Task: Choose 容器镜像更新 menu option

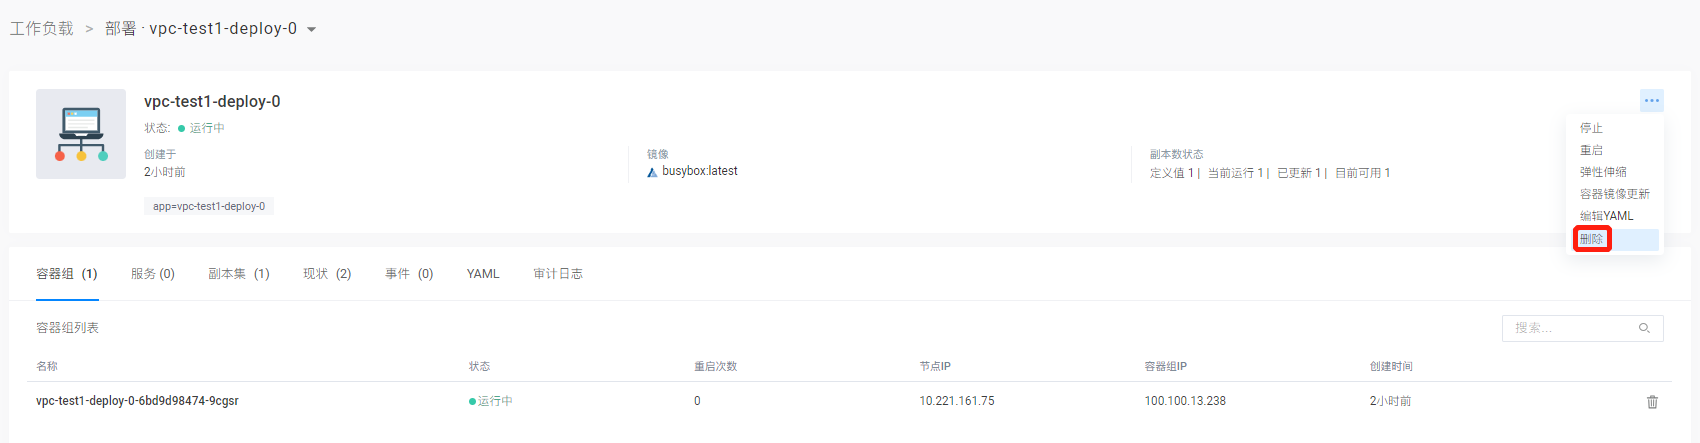Action: pyautogui.click(x=1614, y=194)
